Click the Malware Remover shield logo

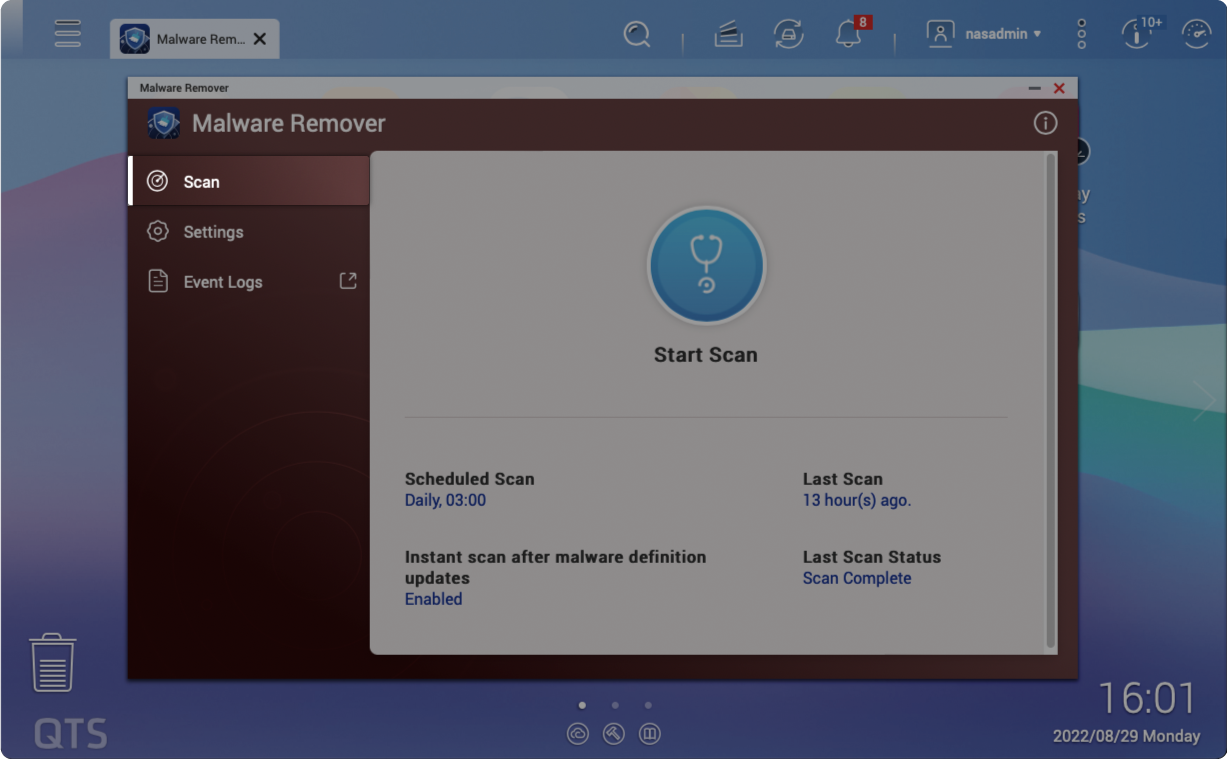coord(164,123)
